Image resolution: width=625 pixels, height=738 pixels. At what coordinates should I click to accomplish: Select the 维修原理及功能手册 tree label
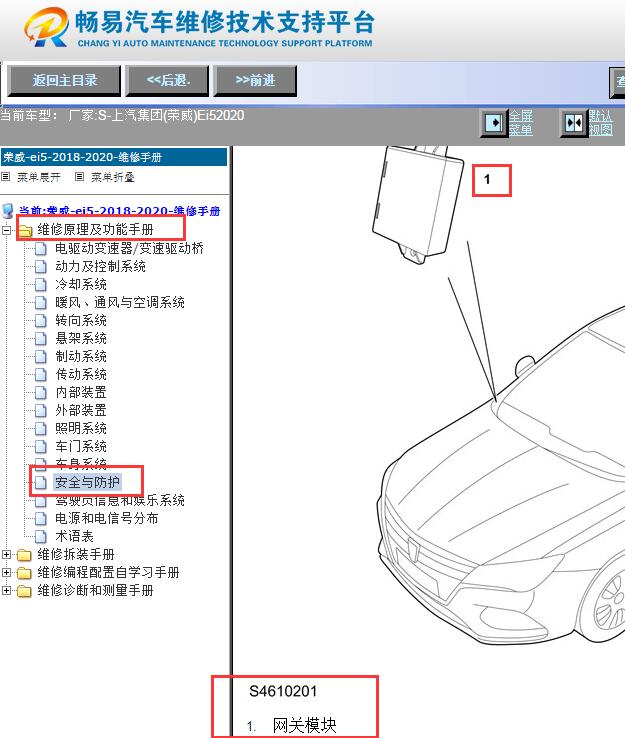[96, 229]
